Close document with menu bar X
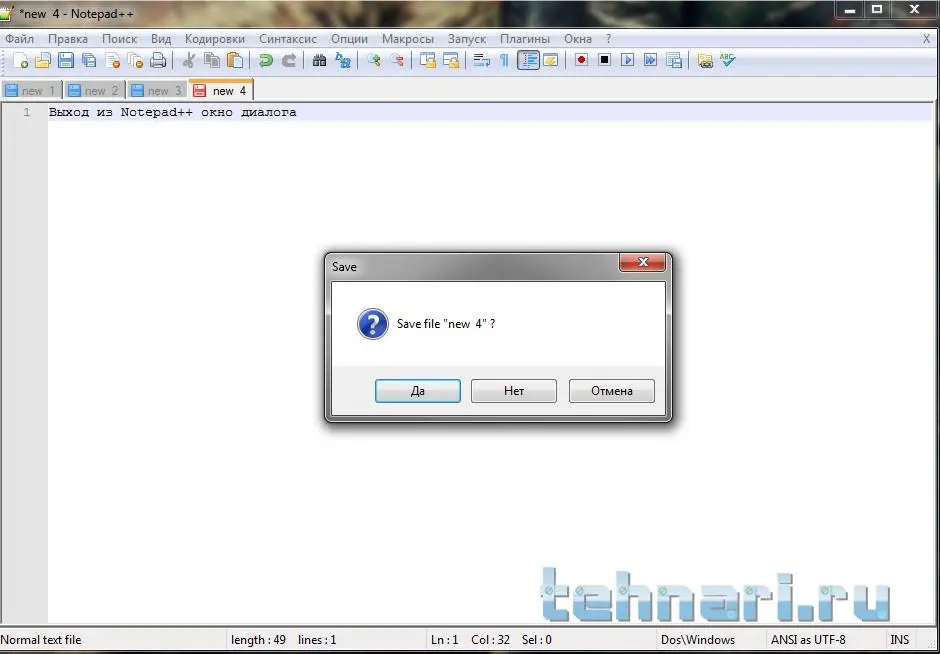The image size is (940, 654). point(926,39)
